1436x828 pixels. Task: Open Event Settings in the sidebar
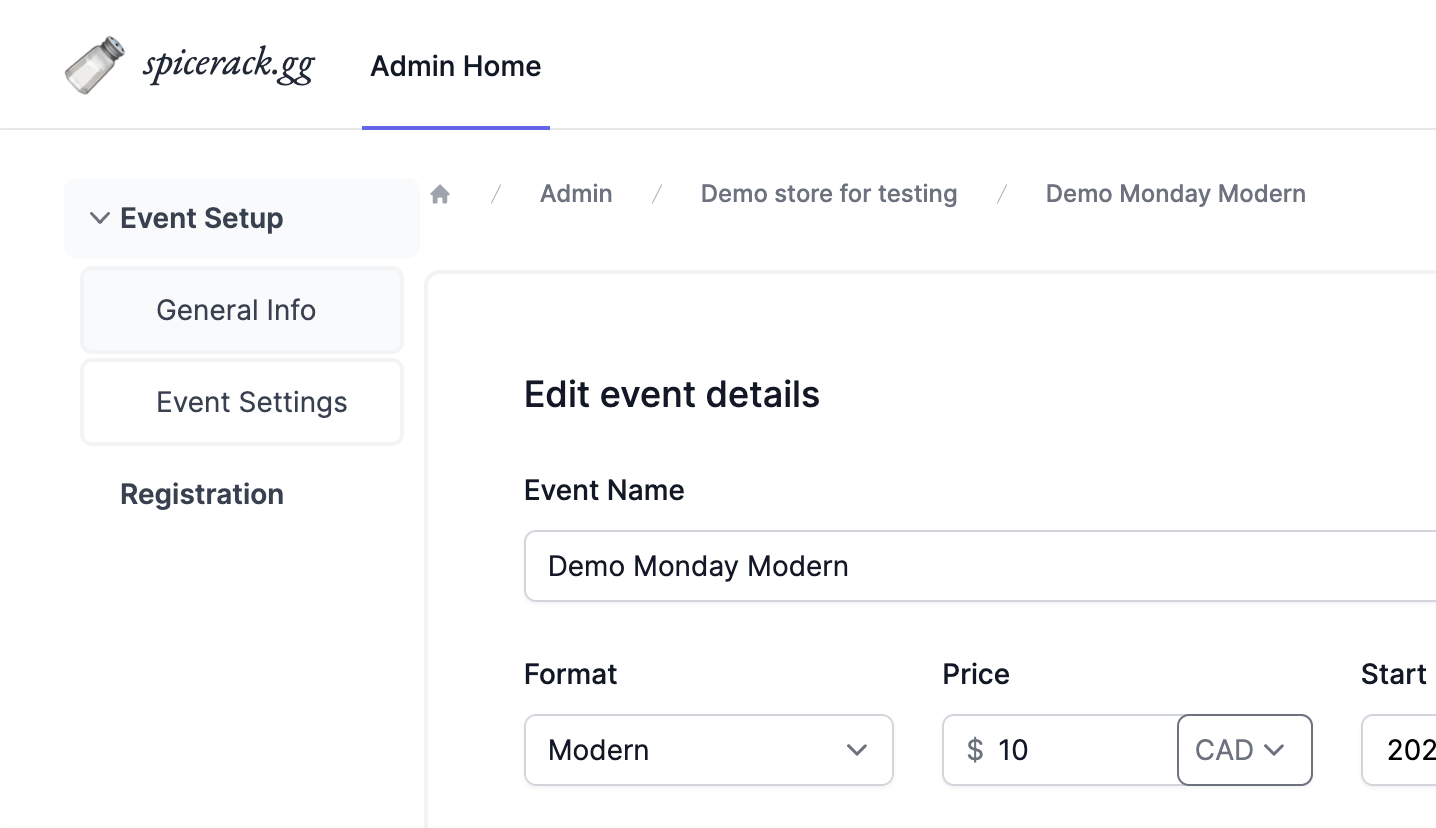pyautogui.click(x=251, y=402)
